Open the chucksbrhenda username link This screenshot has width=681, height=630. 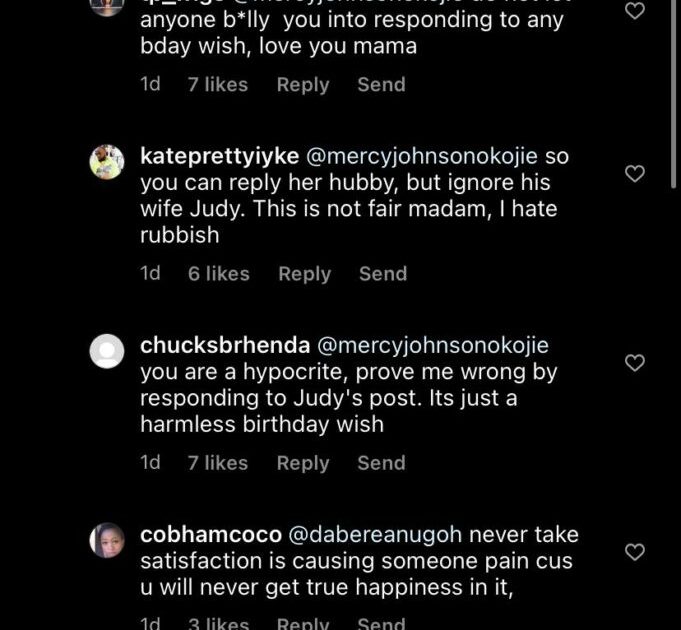click(x=223, y=346)
